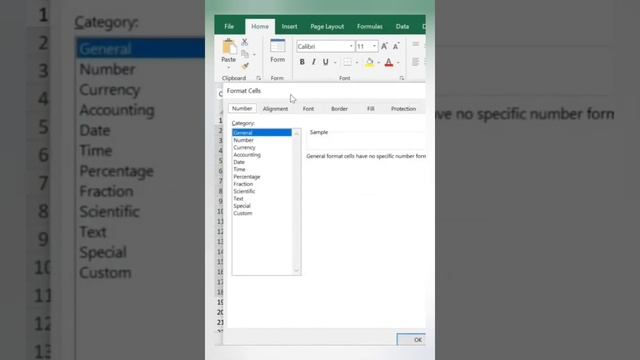
Task: Toggle Underline formatting
Action: (x=325, y=62)
